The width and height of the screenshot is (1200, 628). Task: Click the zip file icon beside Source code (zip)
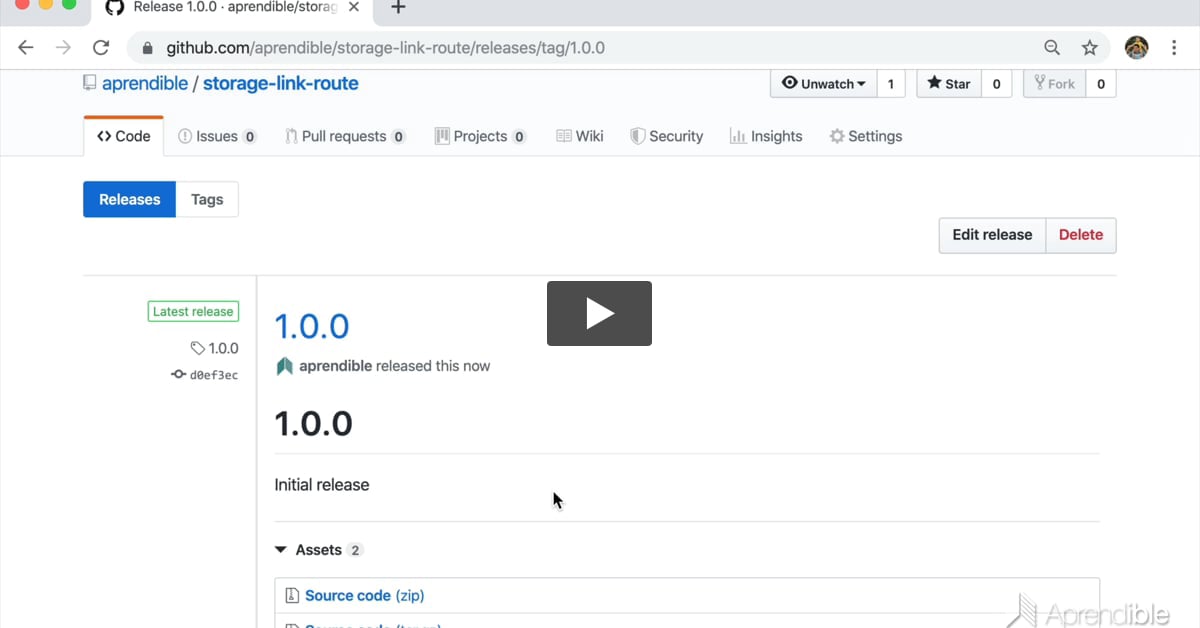tap(292, 596)
